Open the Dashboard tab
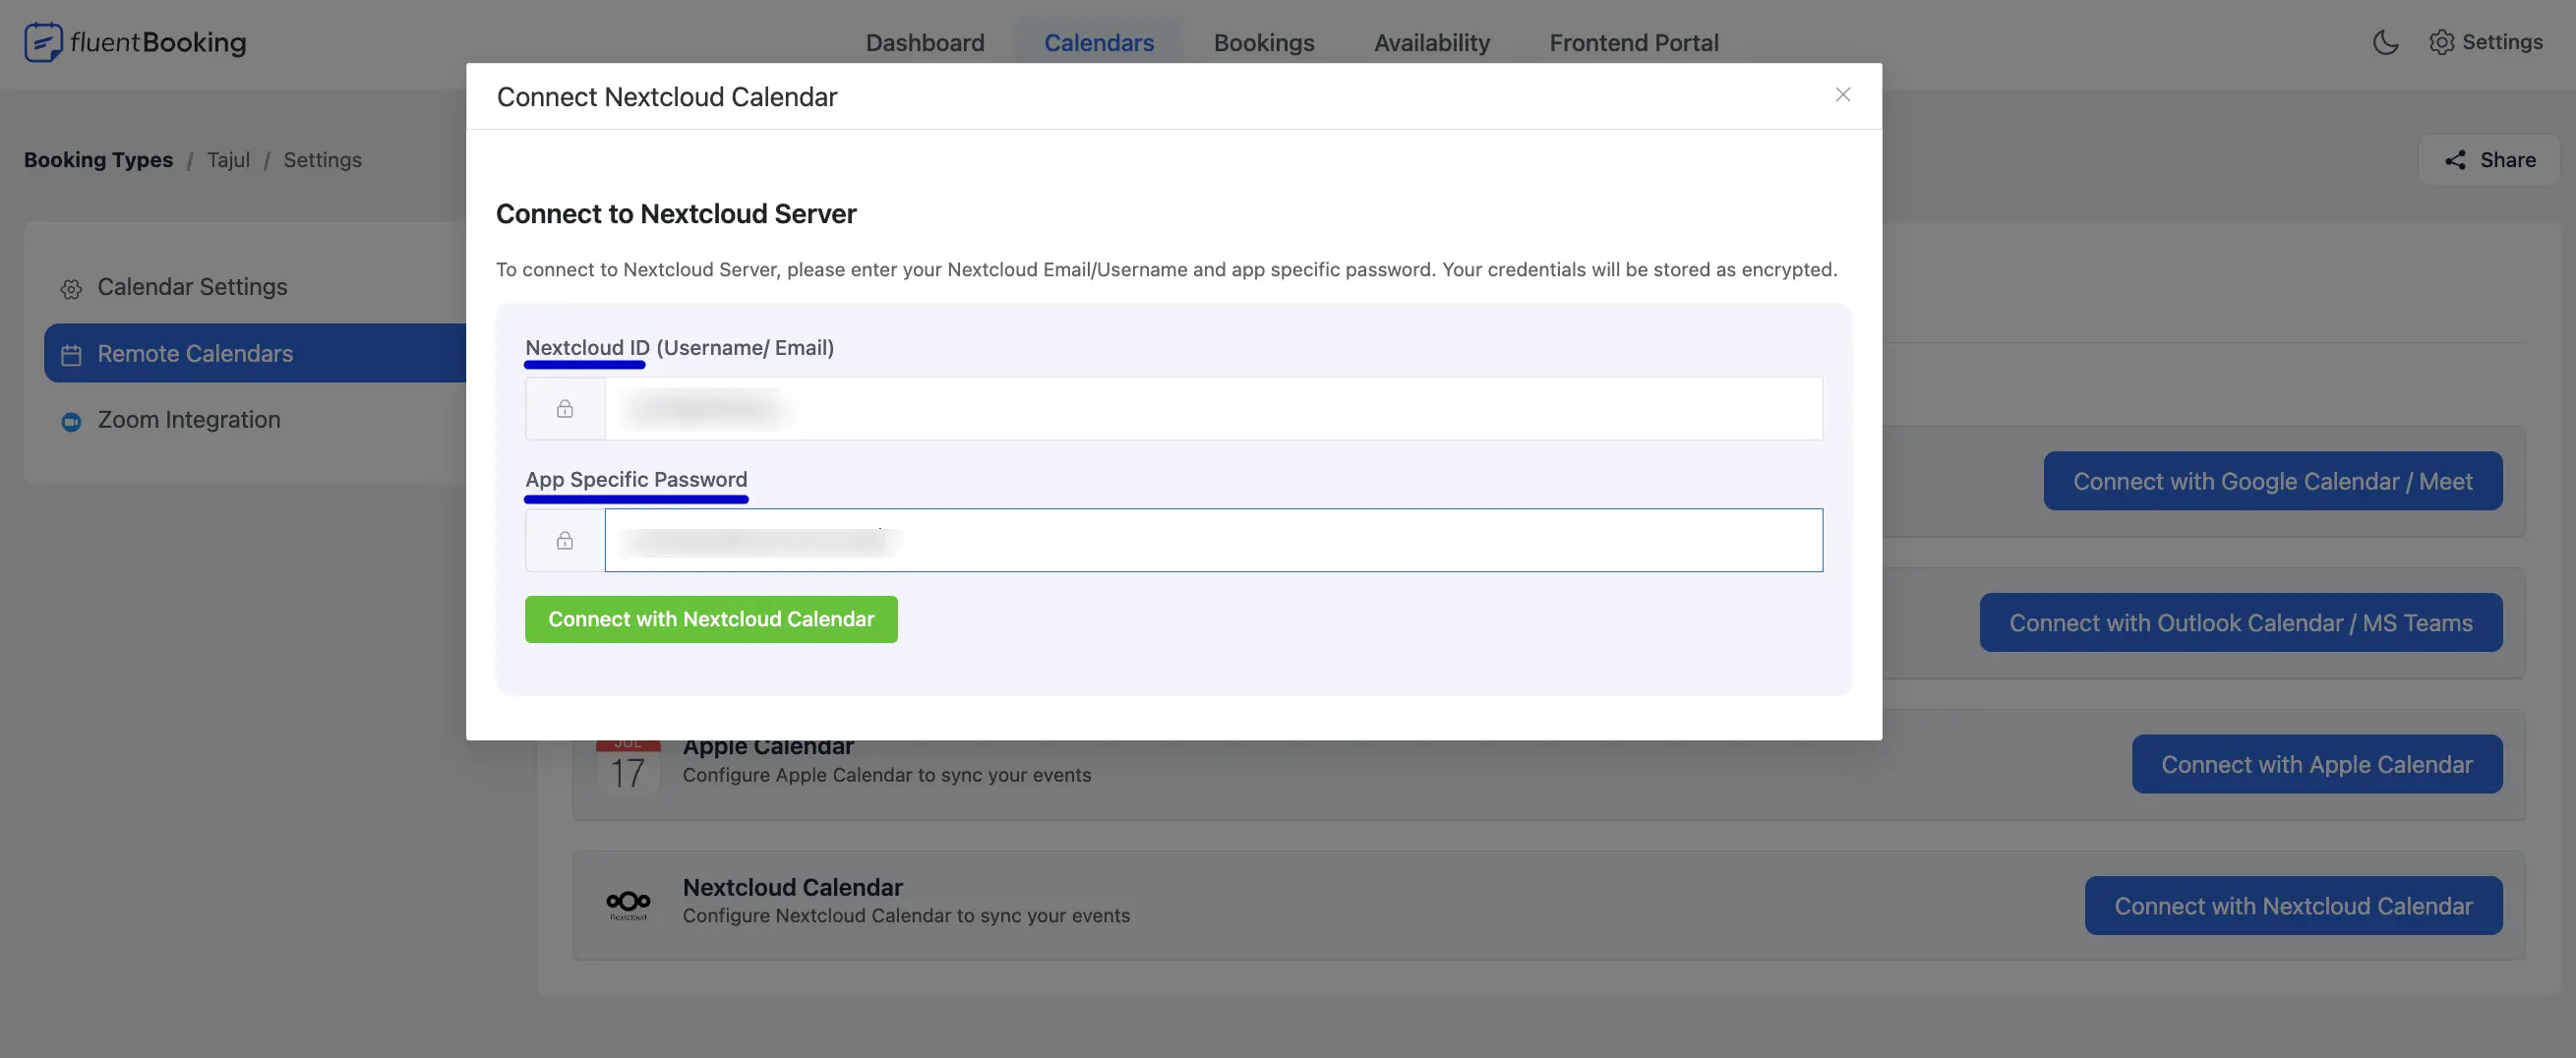 point(925,42)
